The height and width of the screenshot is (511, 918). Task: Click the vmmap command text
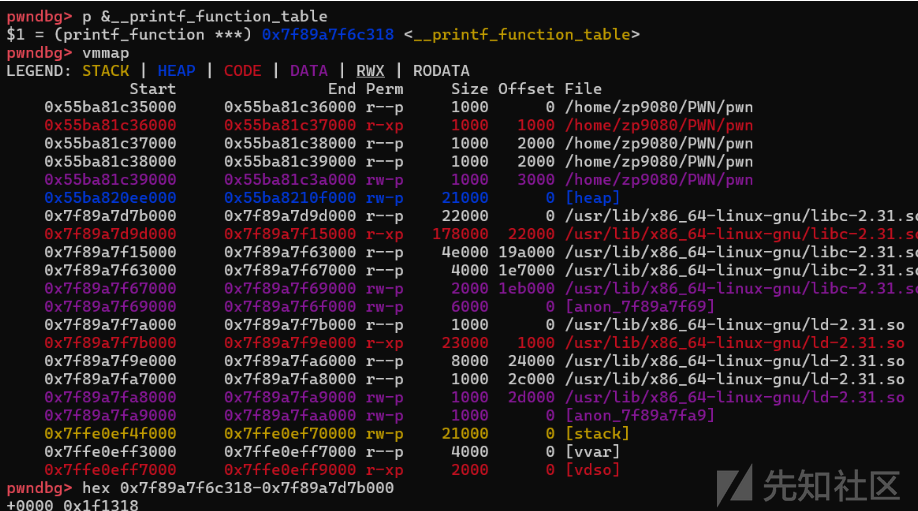(105, 53)
